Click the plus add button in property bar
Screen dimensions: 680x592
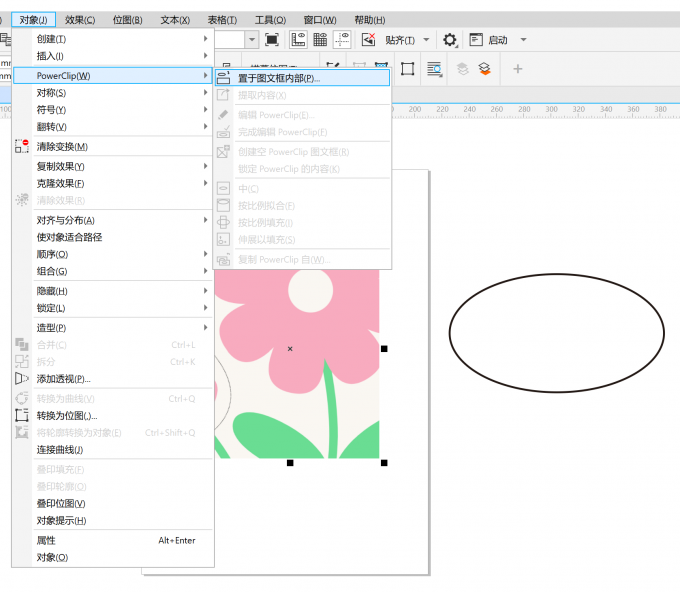[x=517, y=69]
